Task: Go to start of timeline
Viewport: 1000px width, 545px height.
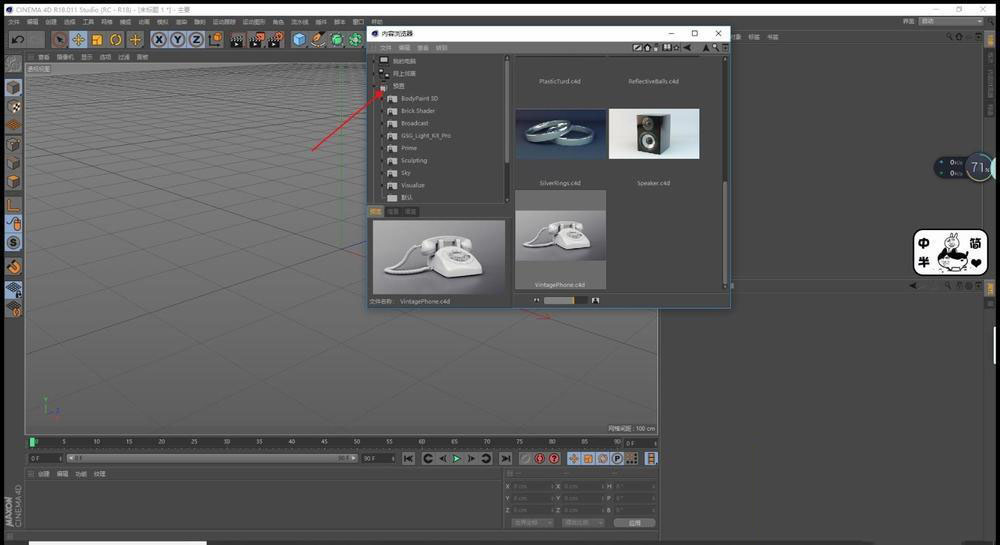Action: tap(409, 458)
